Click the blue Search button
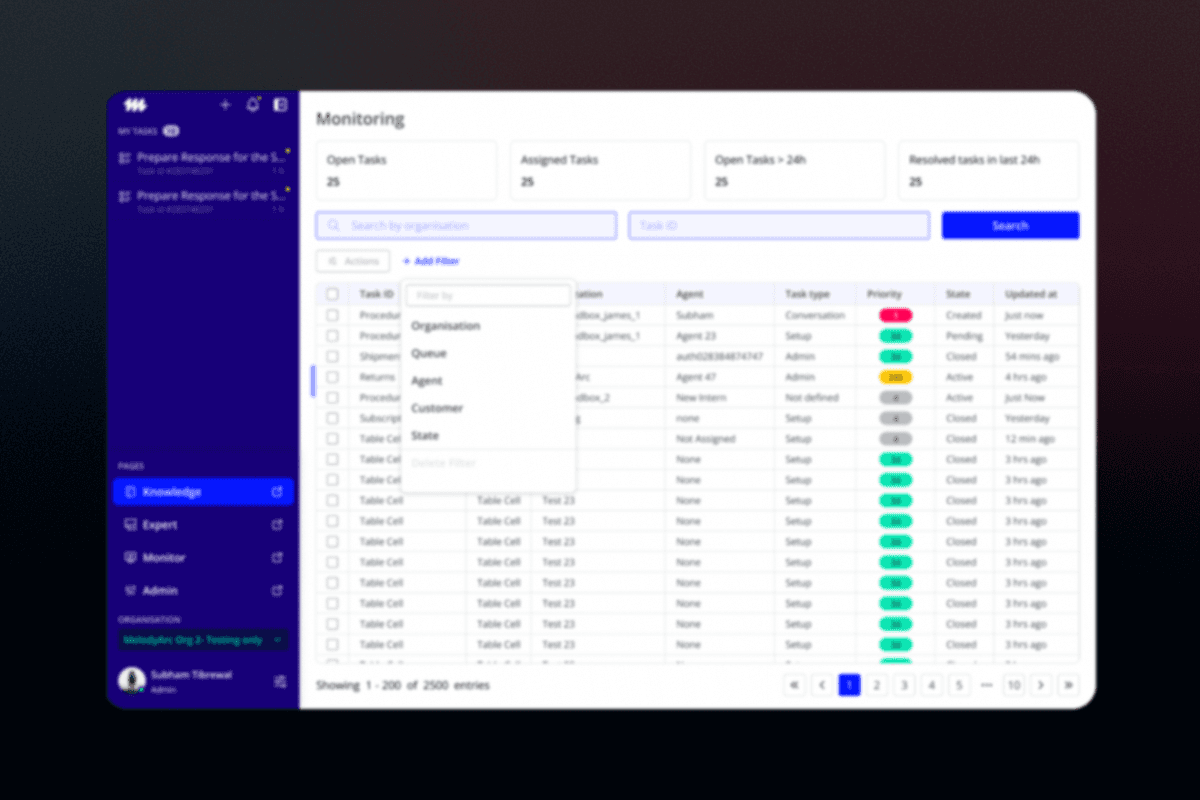The height and width of the screenshot is (800, 1200). [1010, 226]
